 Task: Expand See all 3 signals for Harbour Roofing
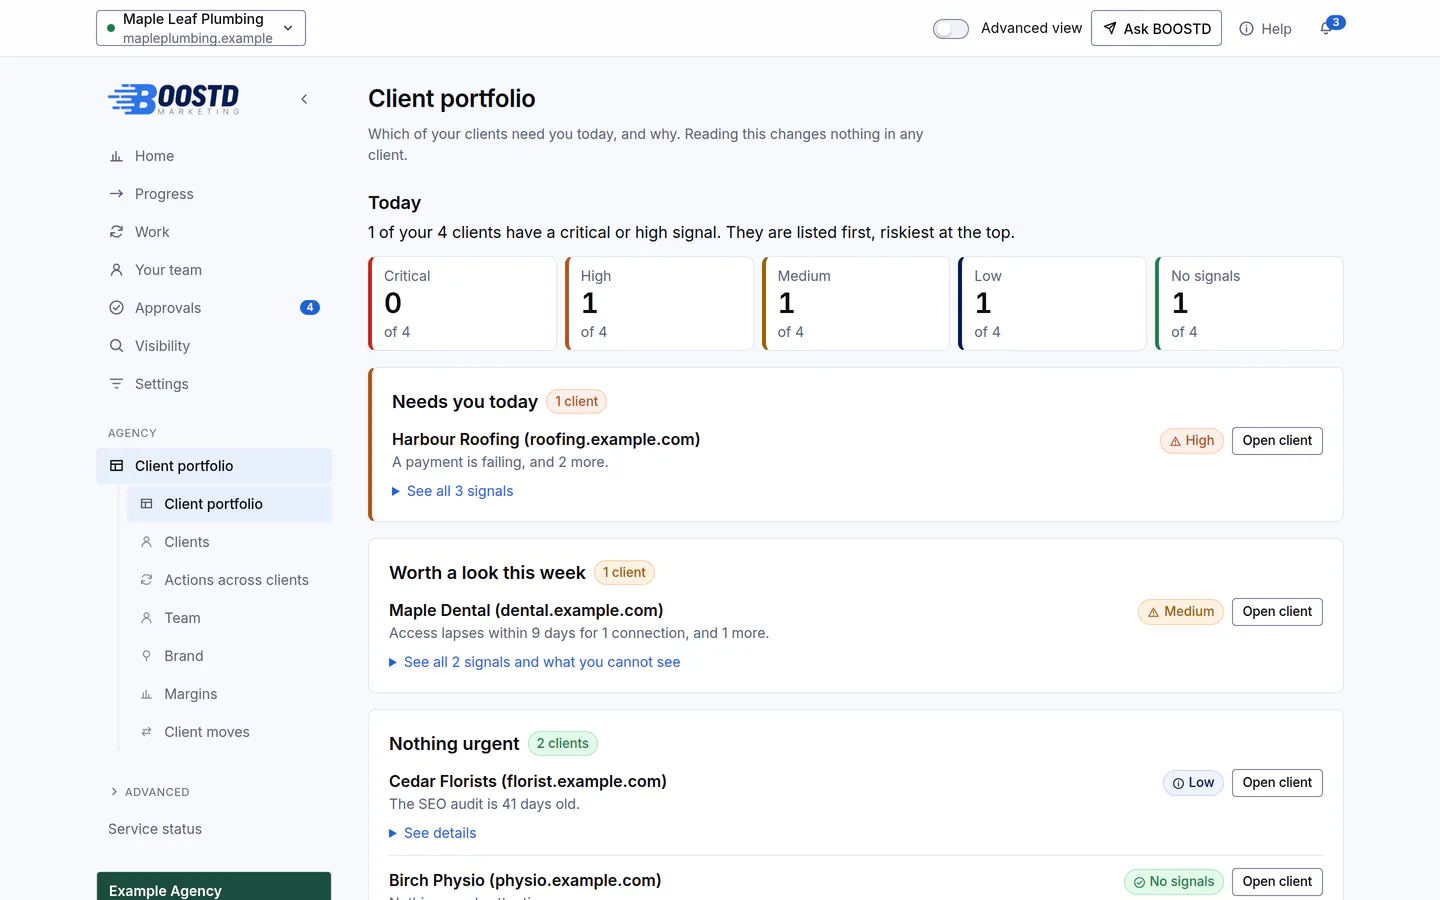pos(453,491)
